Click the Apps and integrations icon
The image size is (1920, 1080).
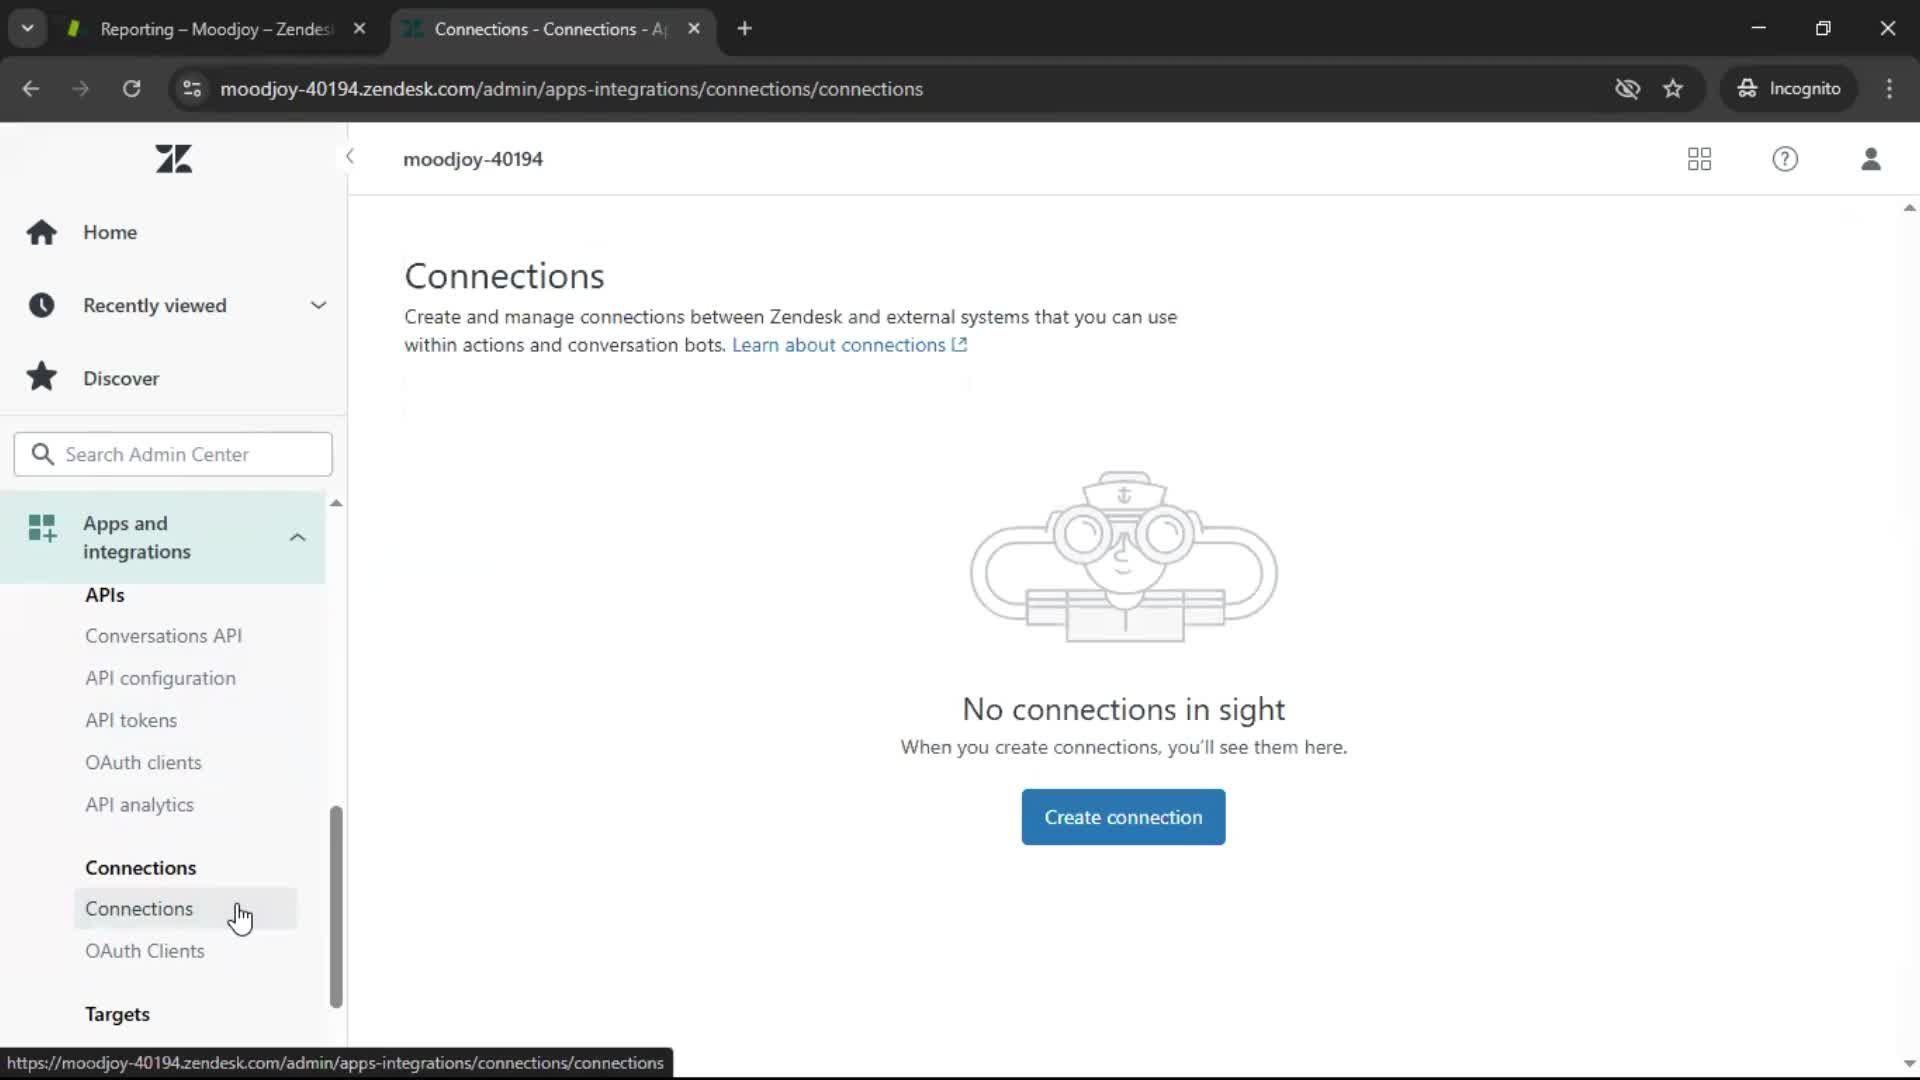coord(42,528)
